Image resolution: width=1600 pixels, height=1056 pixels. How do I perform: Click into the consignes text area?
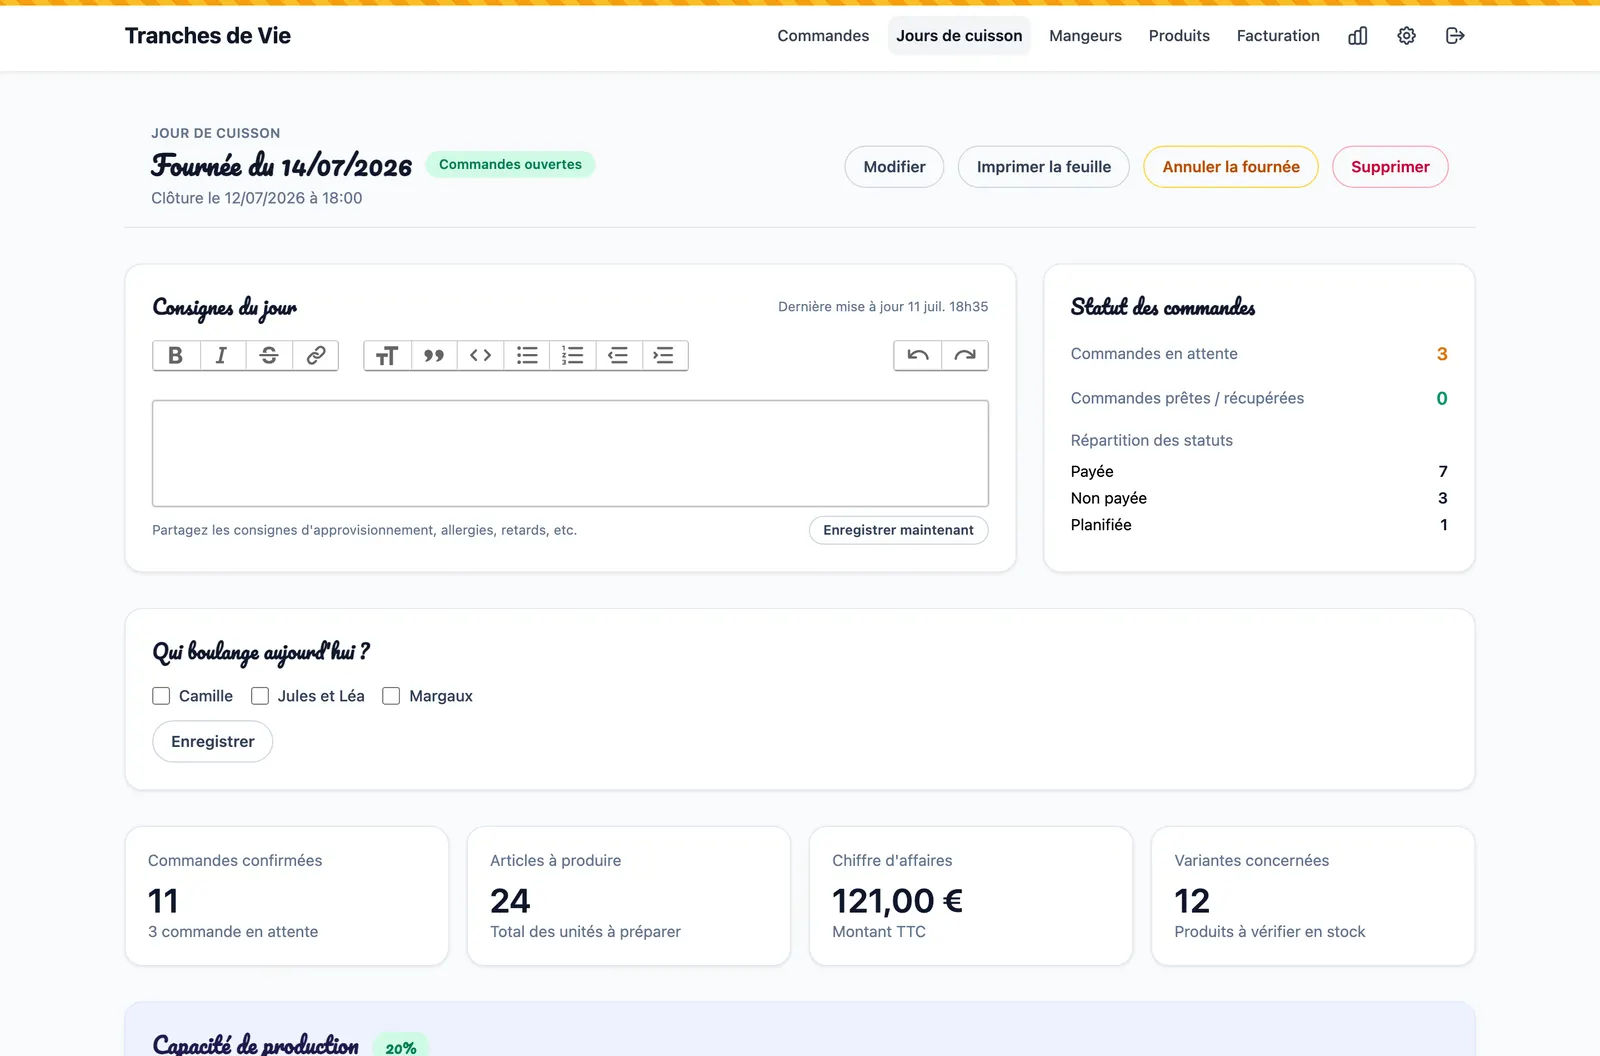[x=570, y=453]
